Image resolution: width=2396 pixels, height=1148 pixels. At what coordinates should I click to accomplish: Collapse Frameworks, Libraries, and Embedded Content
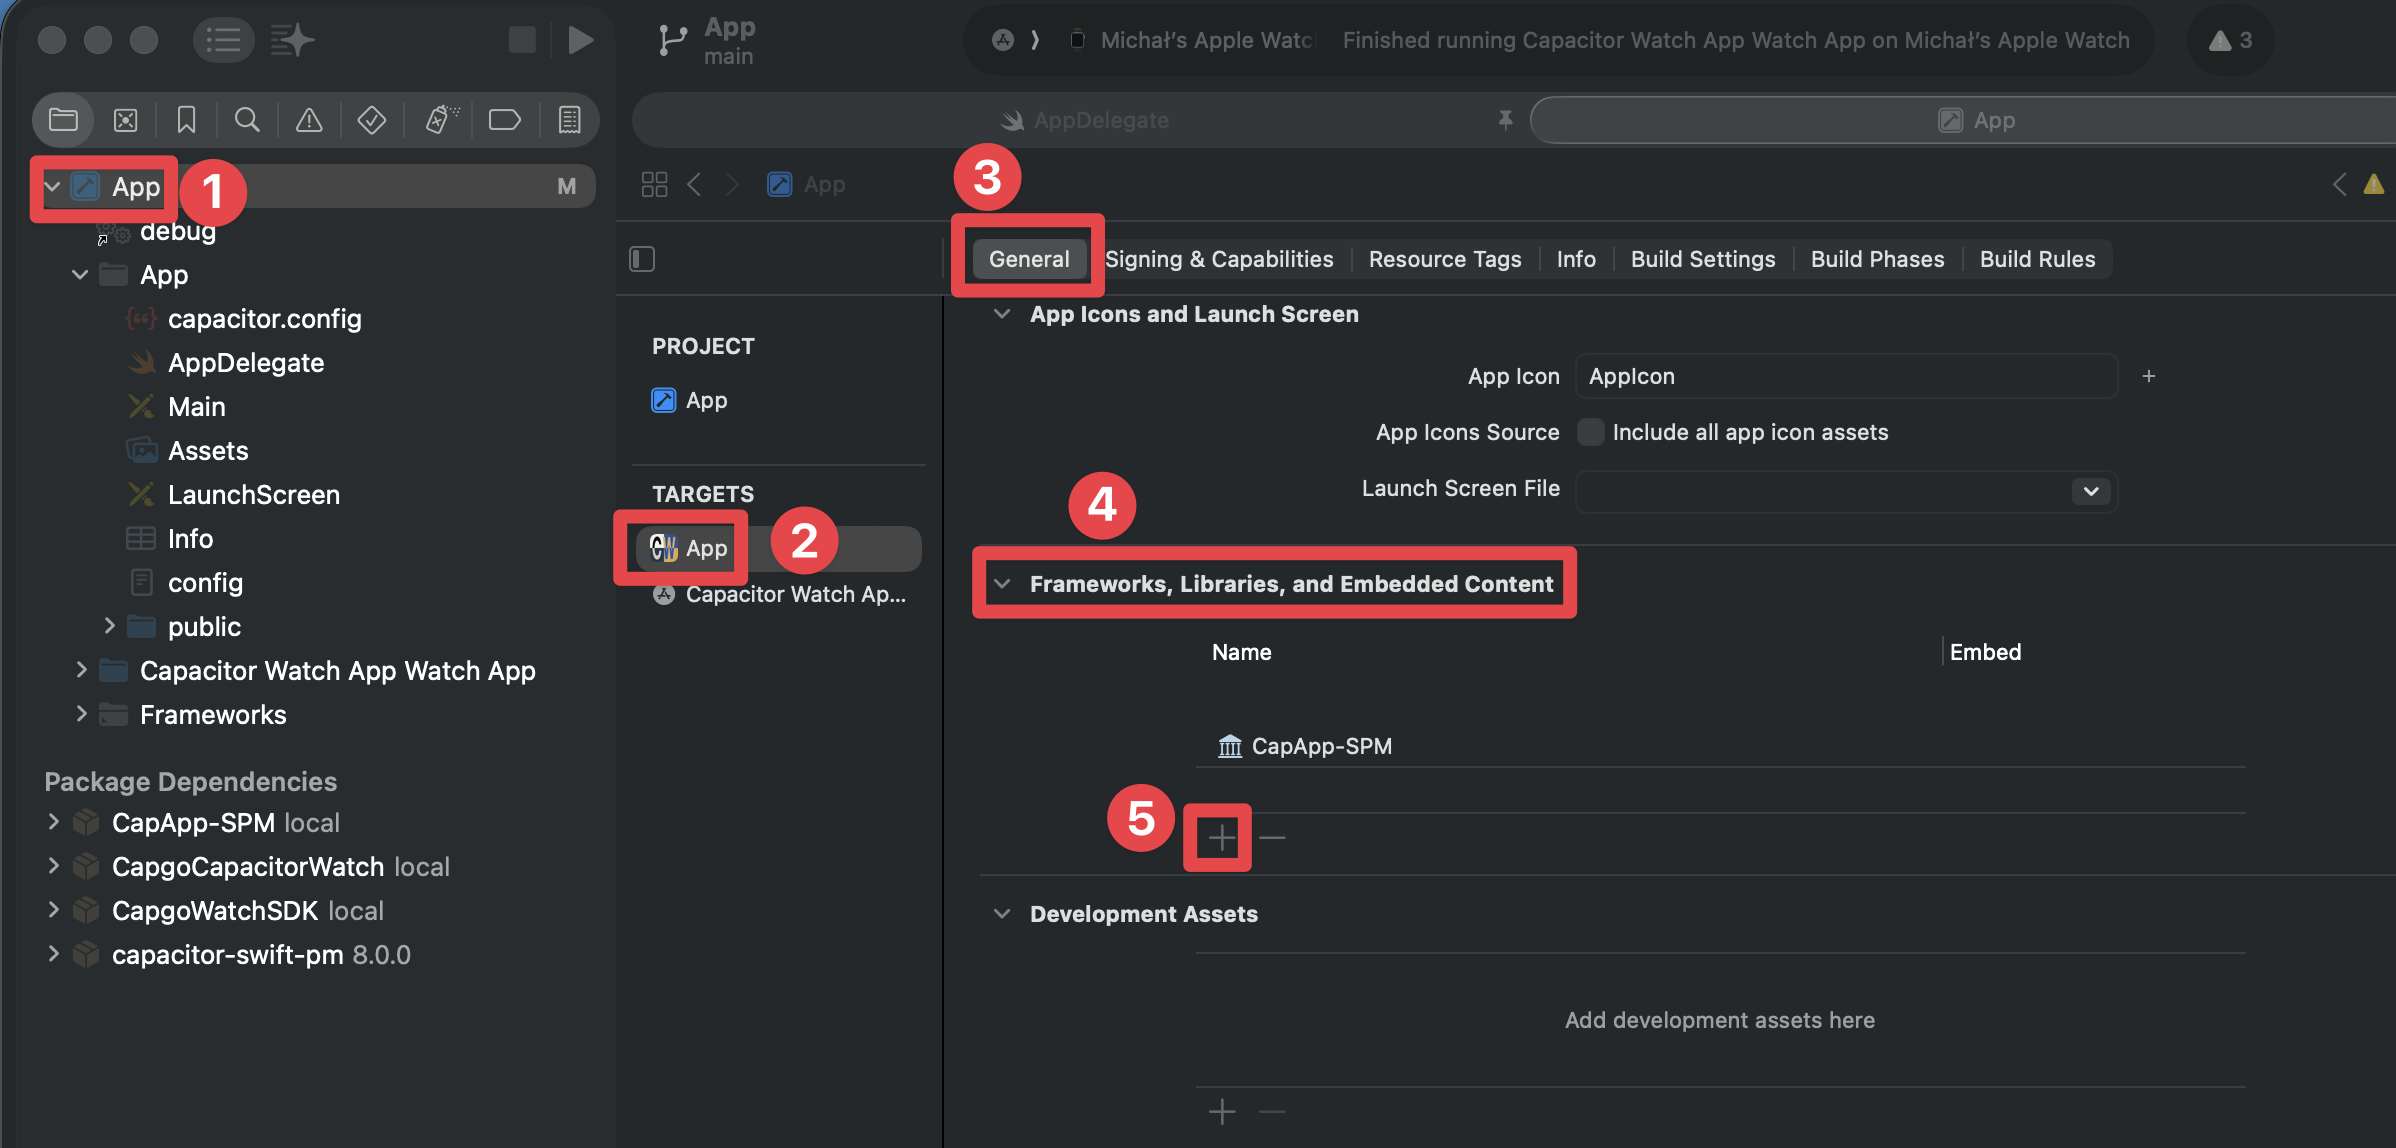point(1002,584)
